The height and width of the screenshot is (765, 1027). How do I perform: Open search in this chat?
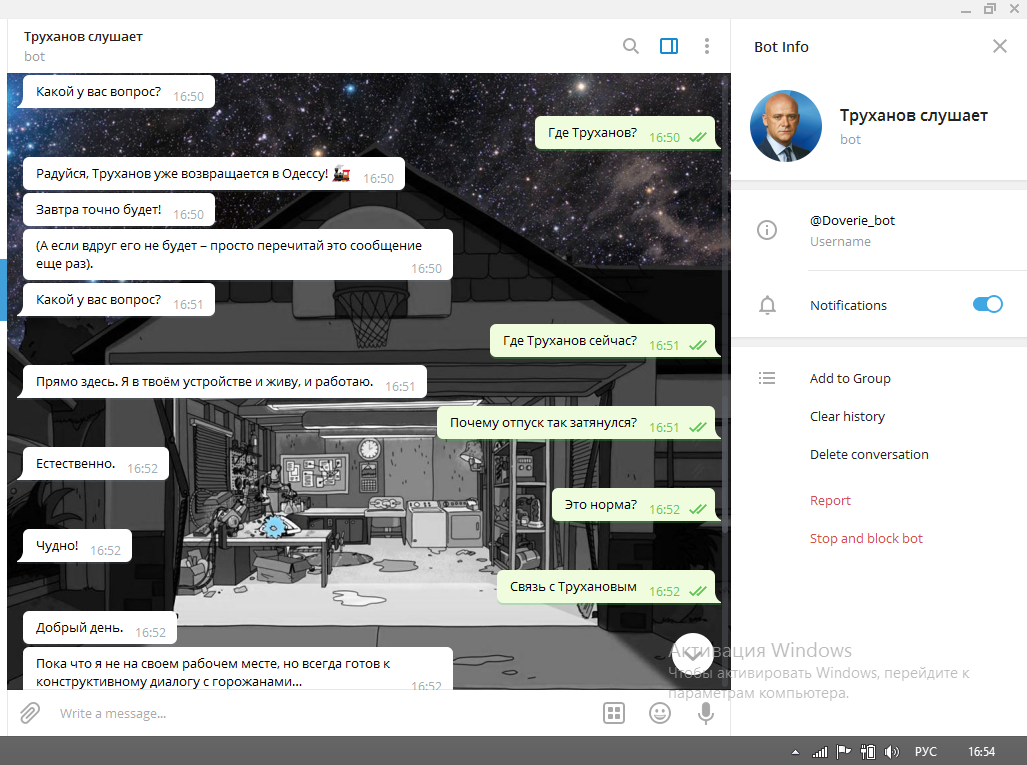[631, 46]
